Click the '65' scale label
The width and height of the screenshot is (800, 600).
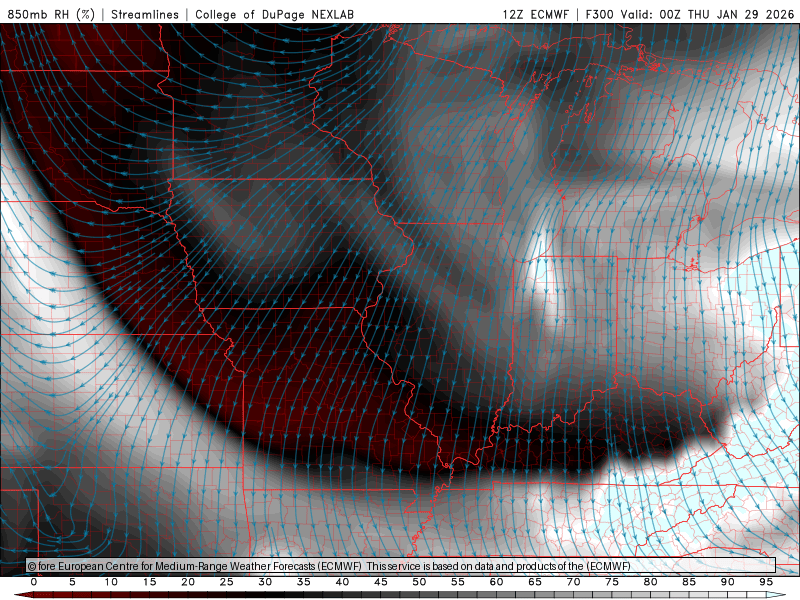(535, 582)
